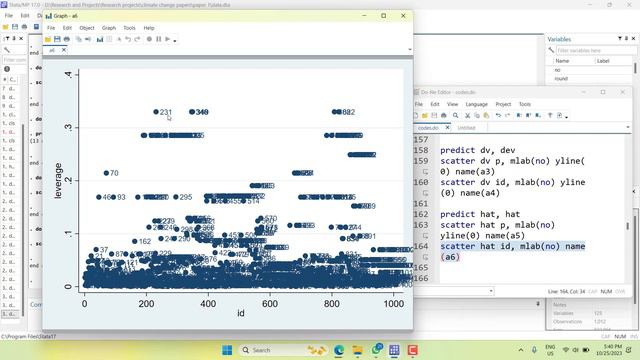Switch to codes.do tab

click(428, 128)
